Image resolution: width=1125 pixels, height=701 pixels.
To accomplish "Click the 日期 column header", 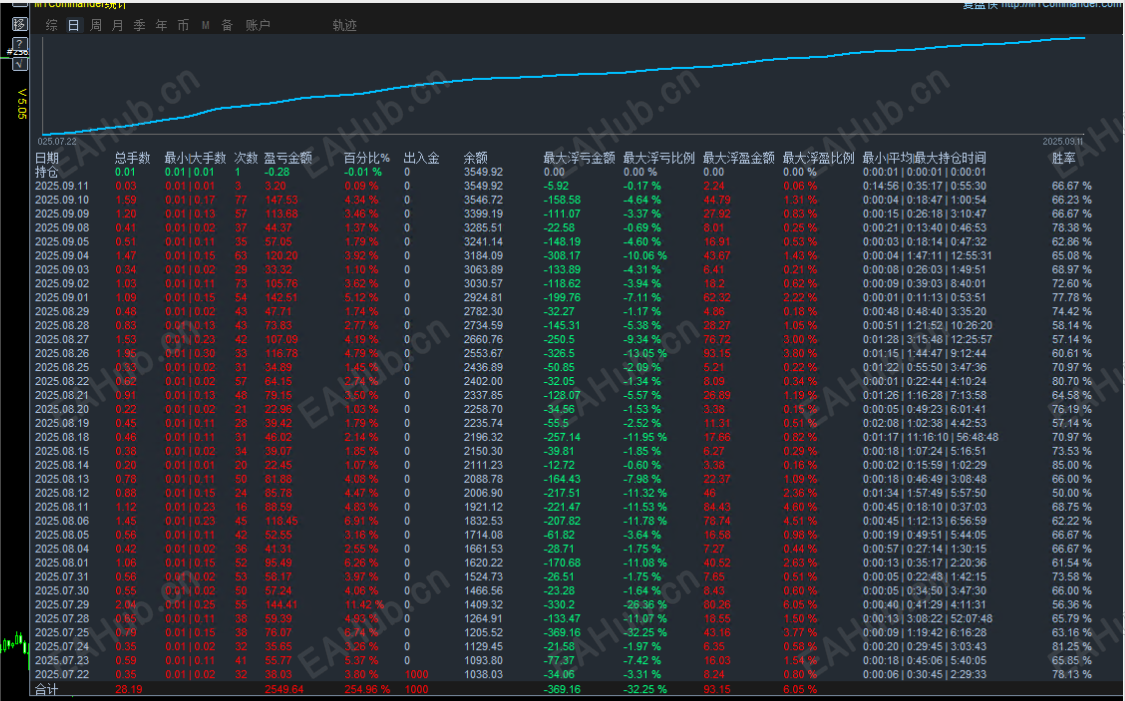I will [x=47, y=158].
